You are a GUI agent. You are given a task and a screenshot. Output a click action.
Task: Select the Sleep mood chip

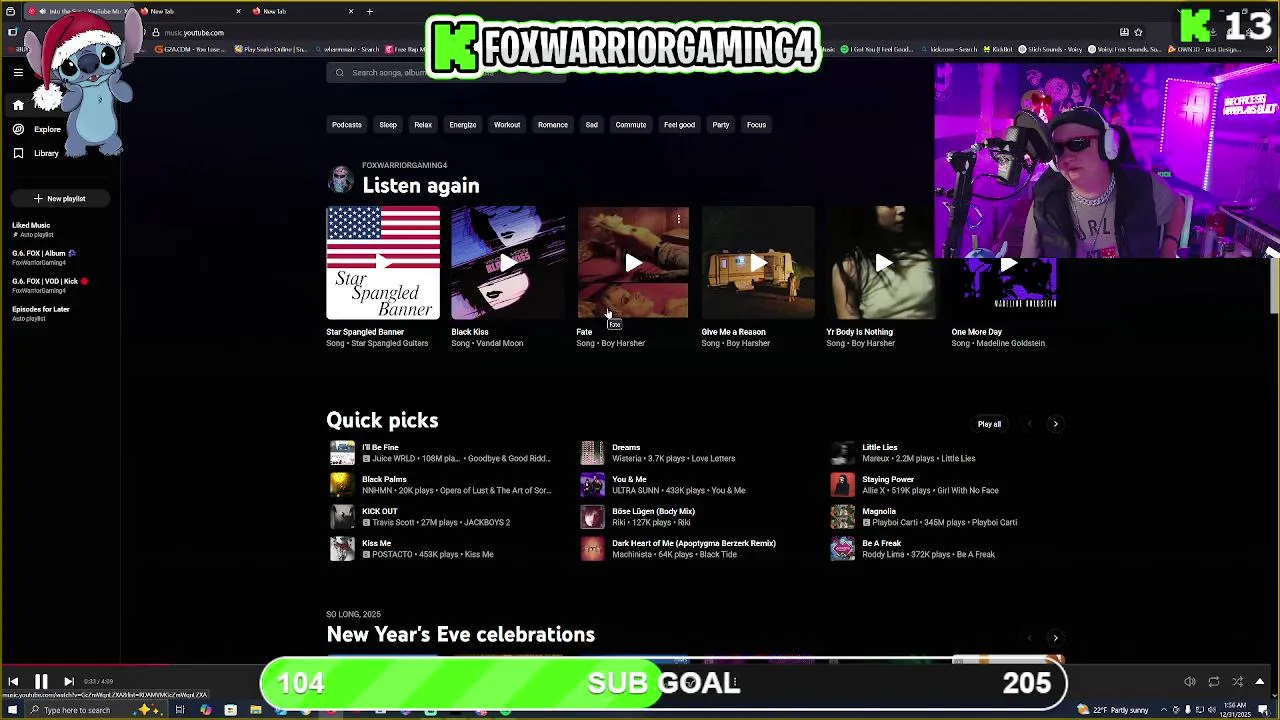pos(388,125)
